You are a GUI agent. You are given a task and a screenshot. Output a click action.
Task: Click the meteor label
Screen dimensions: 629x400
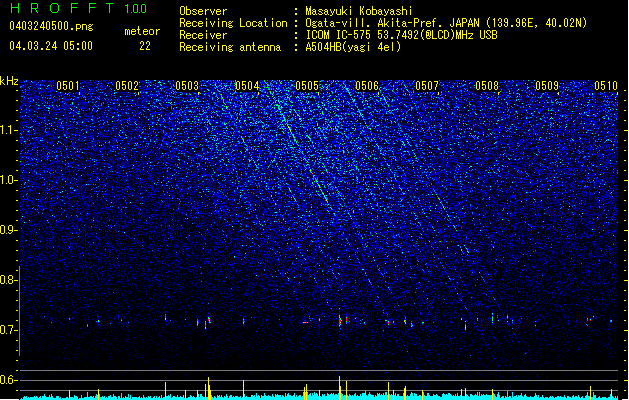coord(142,31)
